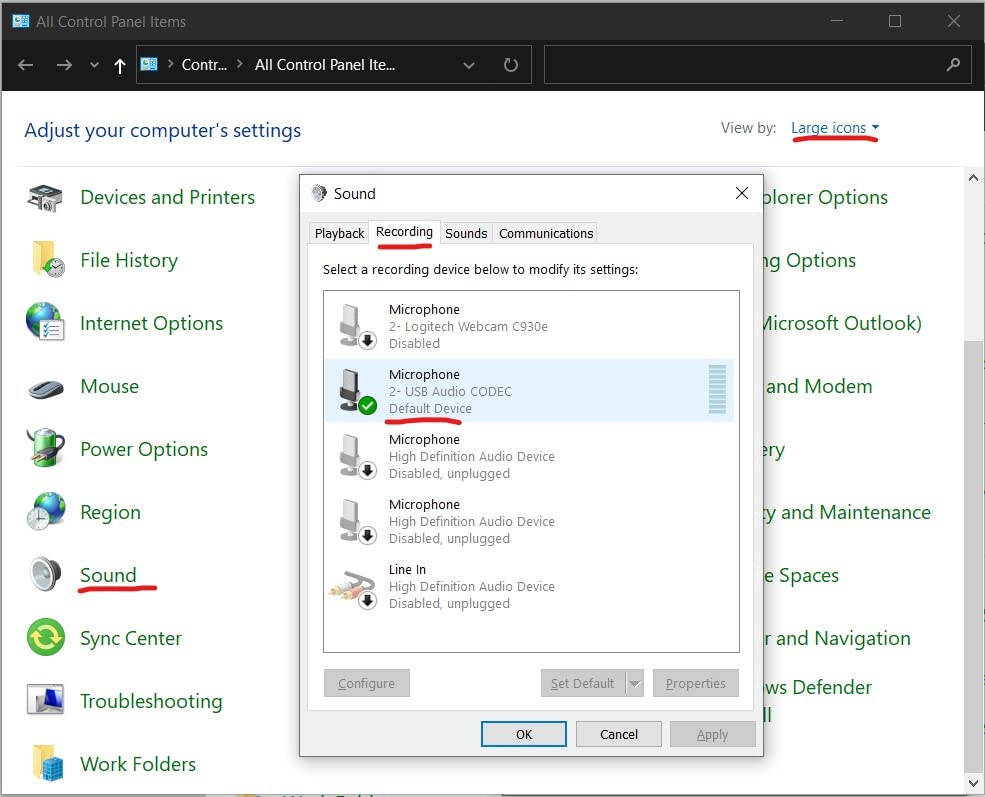Open the File History icon
The width and height of the screenshot is (985, 797).
[x=47, y=260]
